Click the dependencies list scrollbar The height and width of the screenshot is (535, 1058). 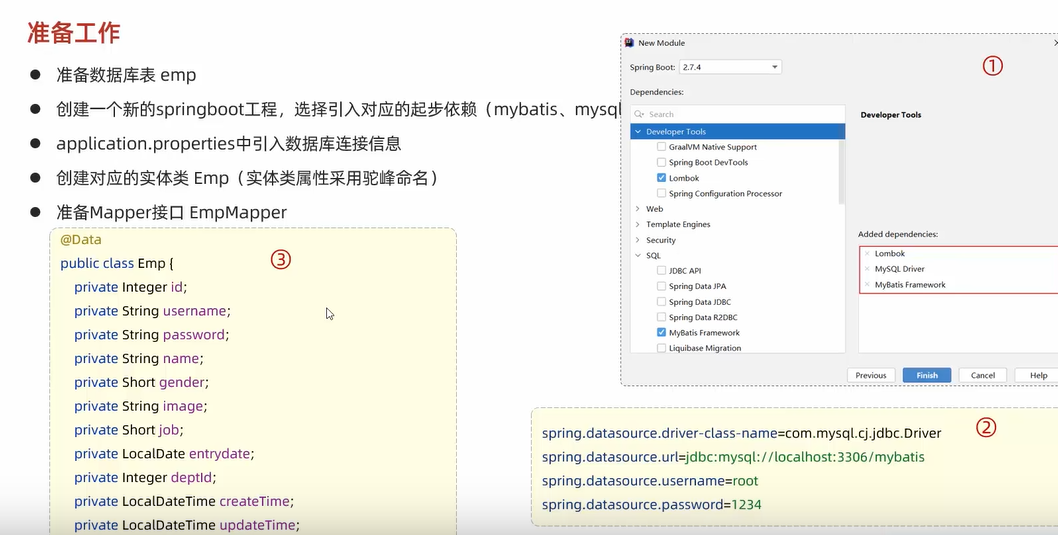tap(841, 172)
